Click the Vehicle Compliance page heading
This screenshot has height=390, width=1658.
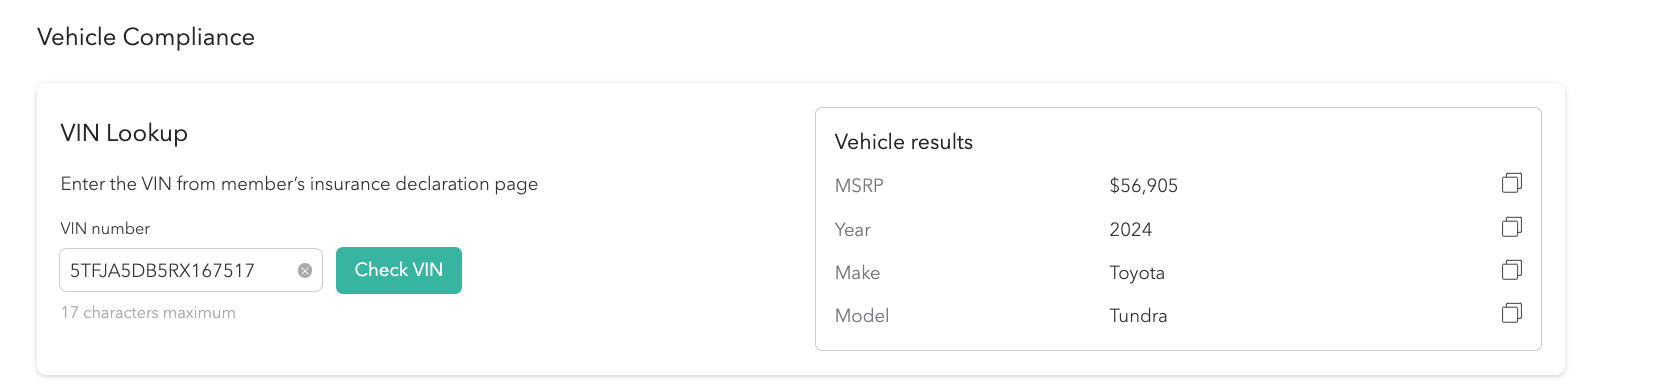[x=146, y=37]
